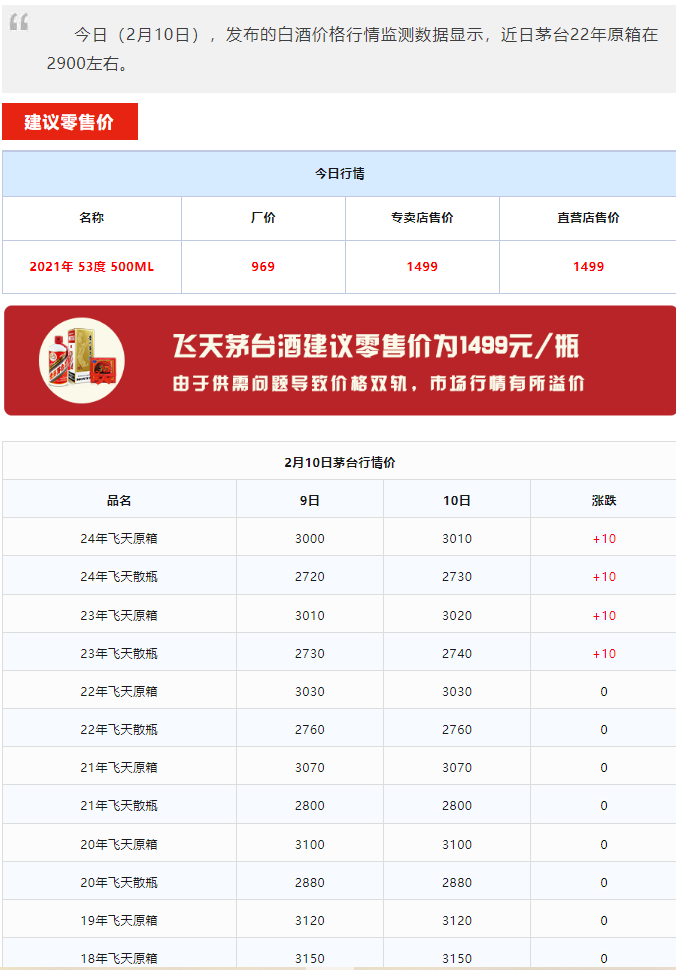Click the 9日 price 3030 for 22年飞天原箱
This screenshot has width=676, height=970.
(309, 692)
